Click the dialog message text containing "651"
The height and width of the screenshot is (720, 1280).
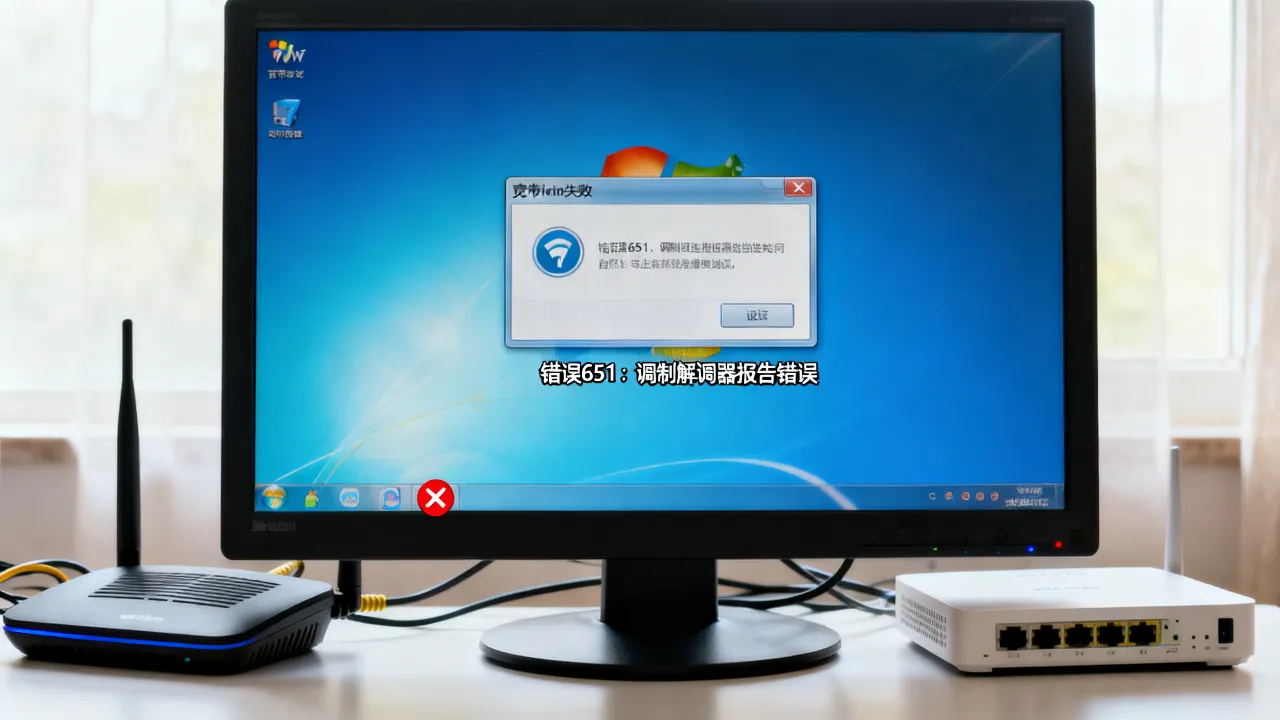pos(690,255)
